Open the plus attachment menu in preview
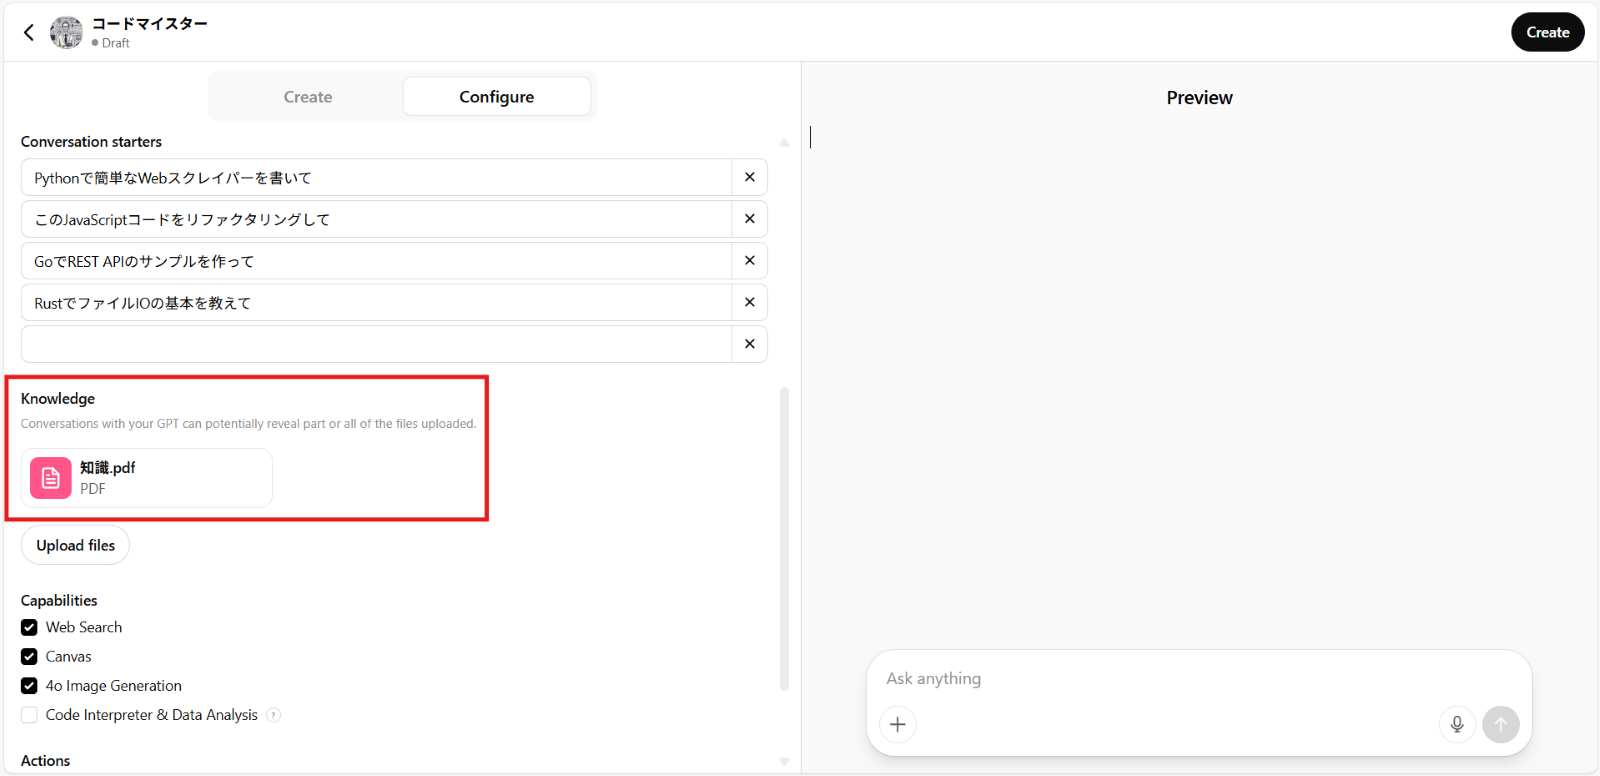 (898, 724)
